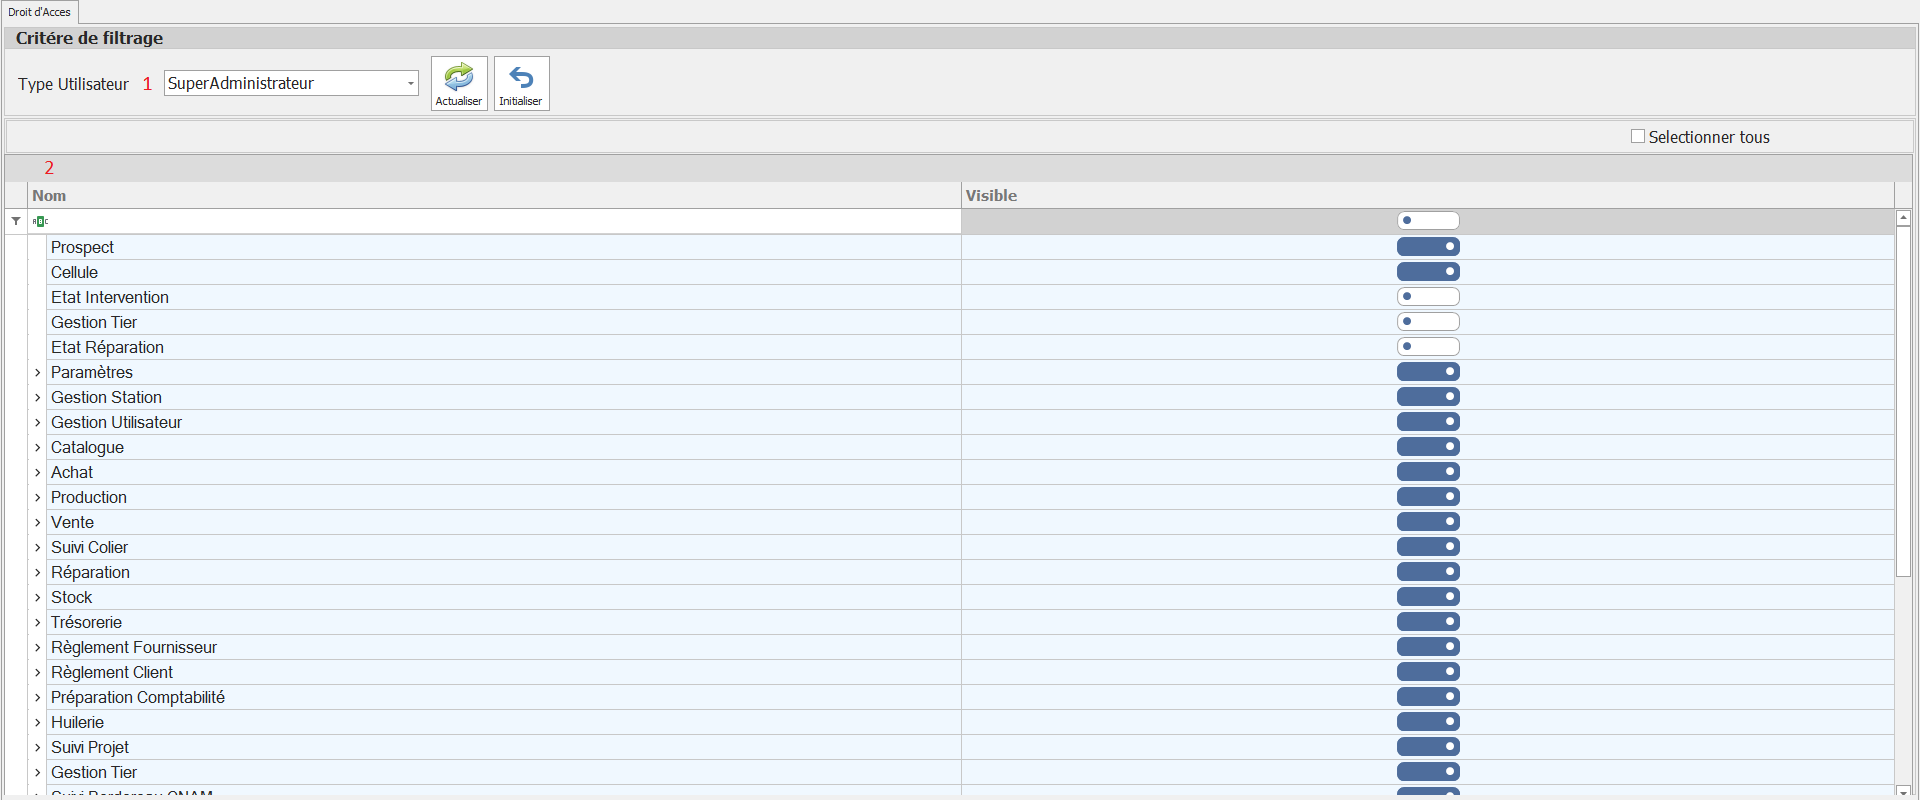Select the Droit d'Acces tab
The width and height of the screenshot is (1920, 800).
40,12
